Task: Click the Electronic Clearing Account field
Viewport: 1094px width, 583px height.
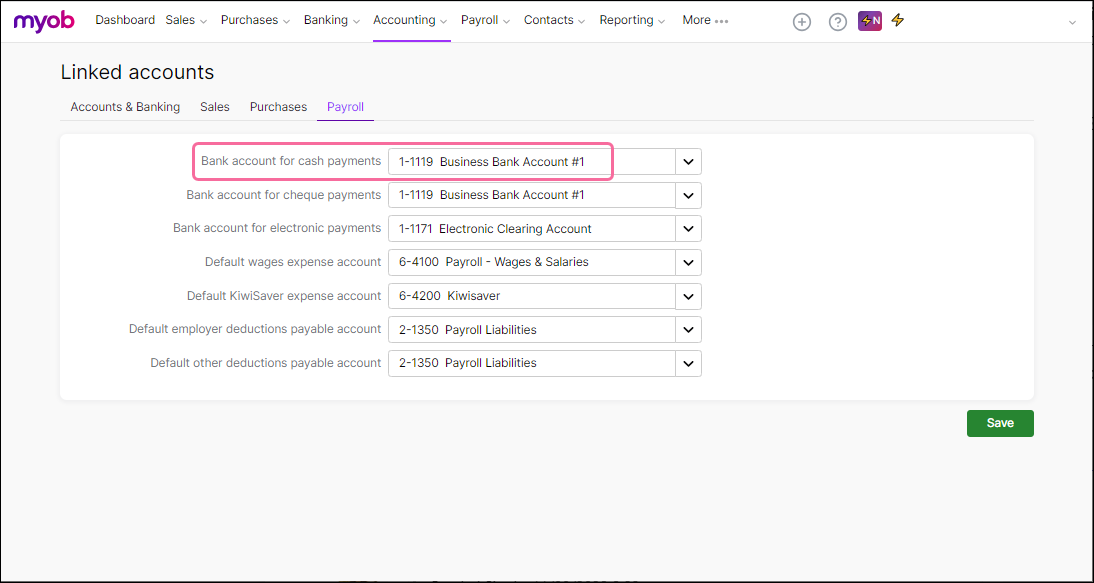Action: point(532,229)
